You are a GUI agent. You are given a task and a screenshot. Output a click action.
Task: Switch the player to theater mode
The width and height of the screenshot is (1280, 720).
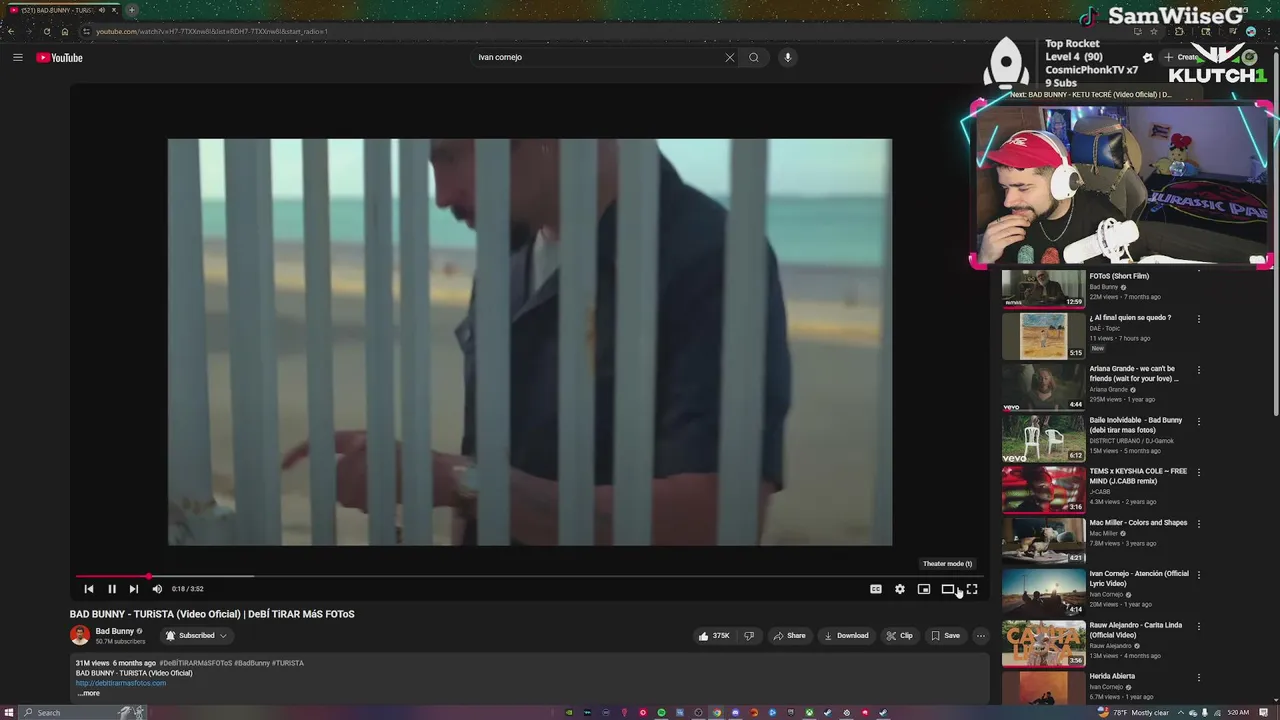click(948, 589)
